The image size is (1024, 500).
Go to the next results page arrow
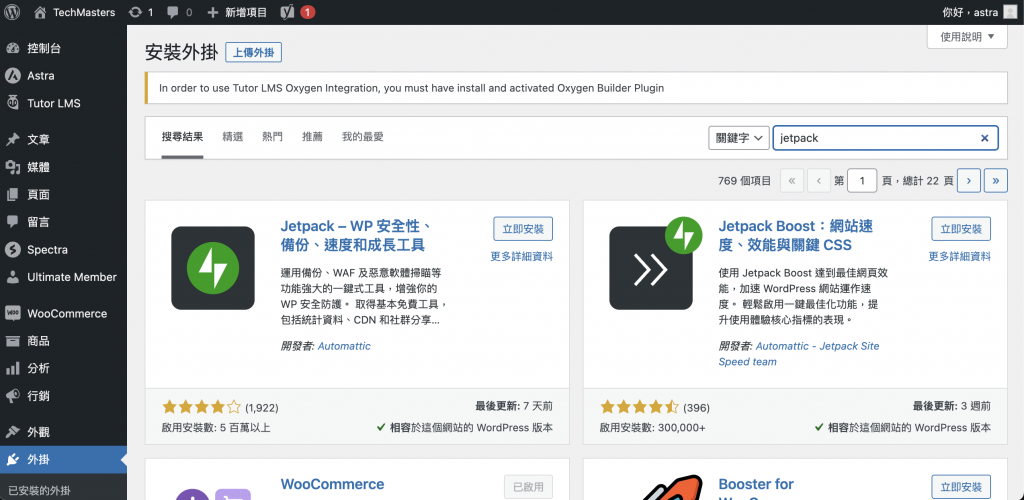tap(968, 181)
